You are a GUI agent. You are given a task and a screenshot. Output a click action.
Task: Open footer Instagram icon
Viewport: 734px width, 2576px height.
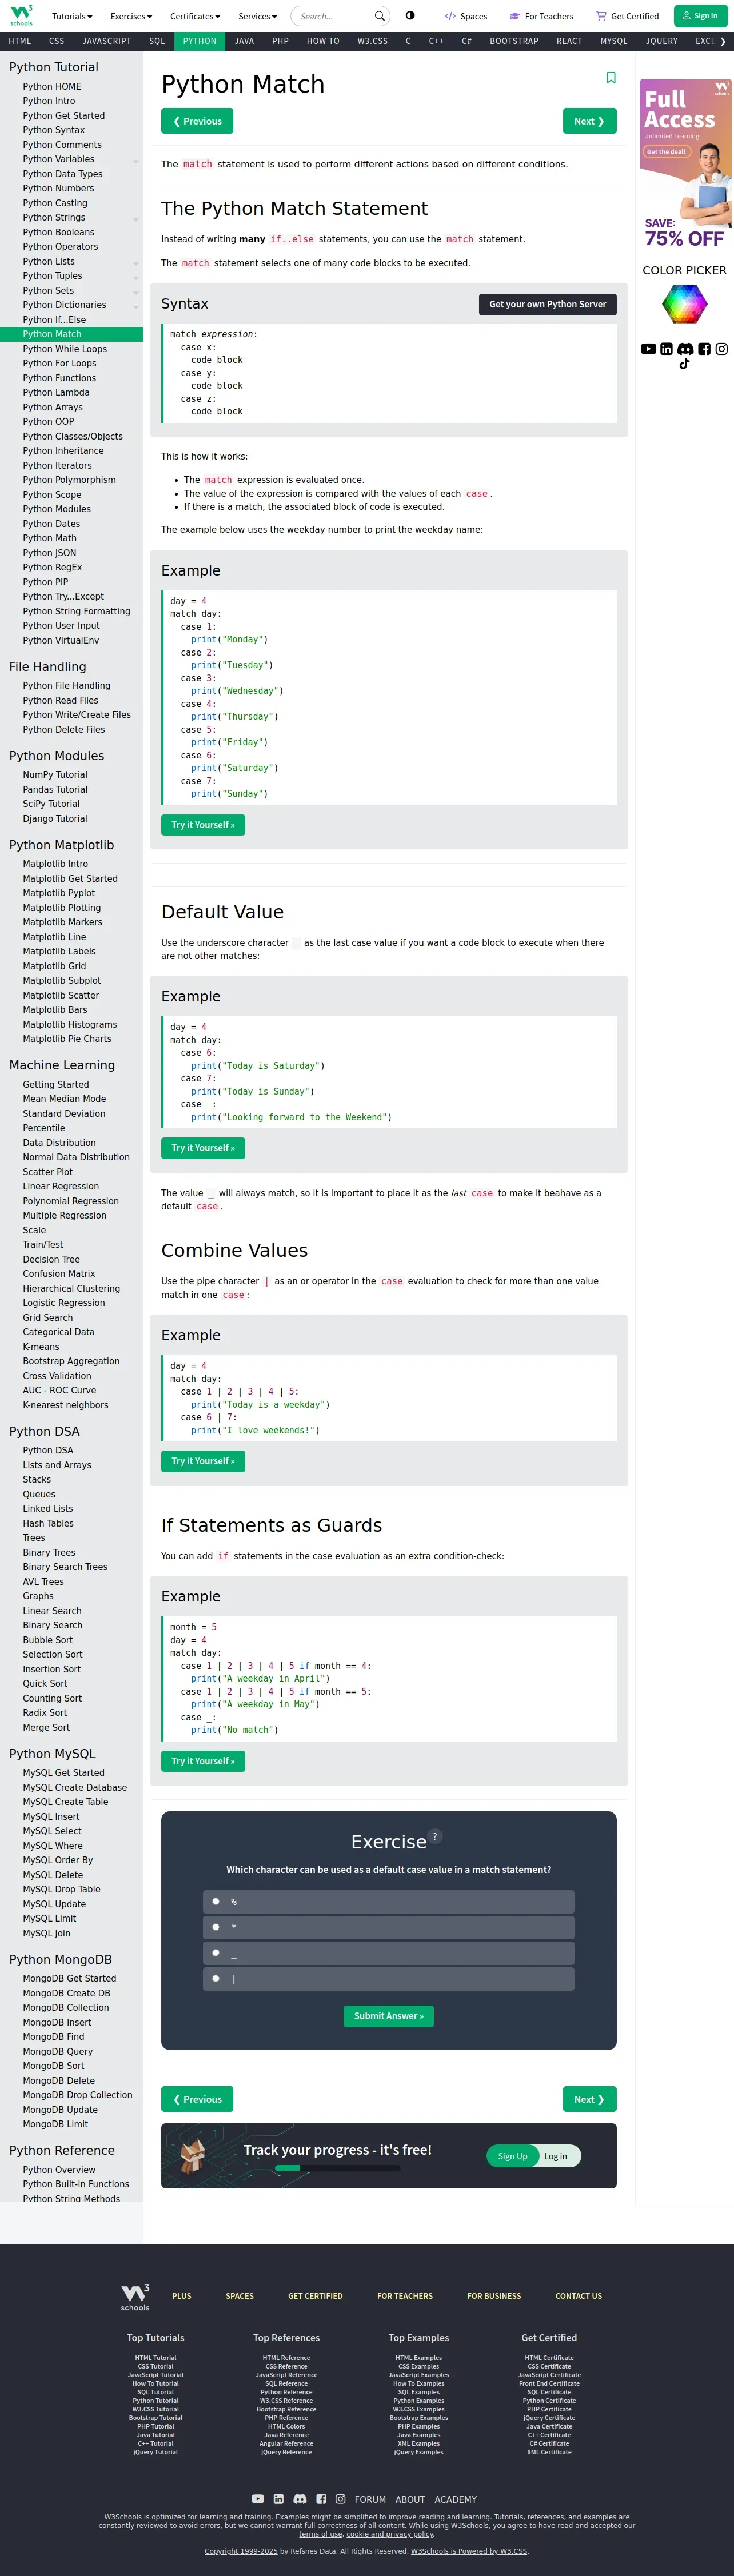click(340, 2498)
